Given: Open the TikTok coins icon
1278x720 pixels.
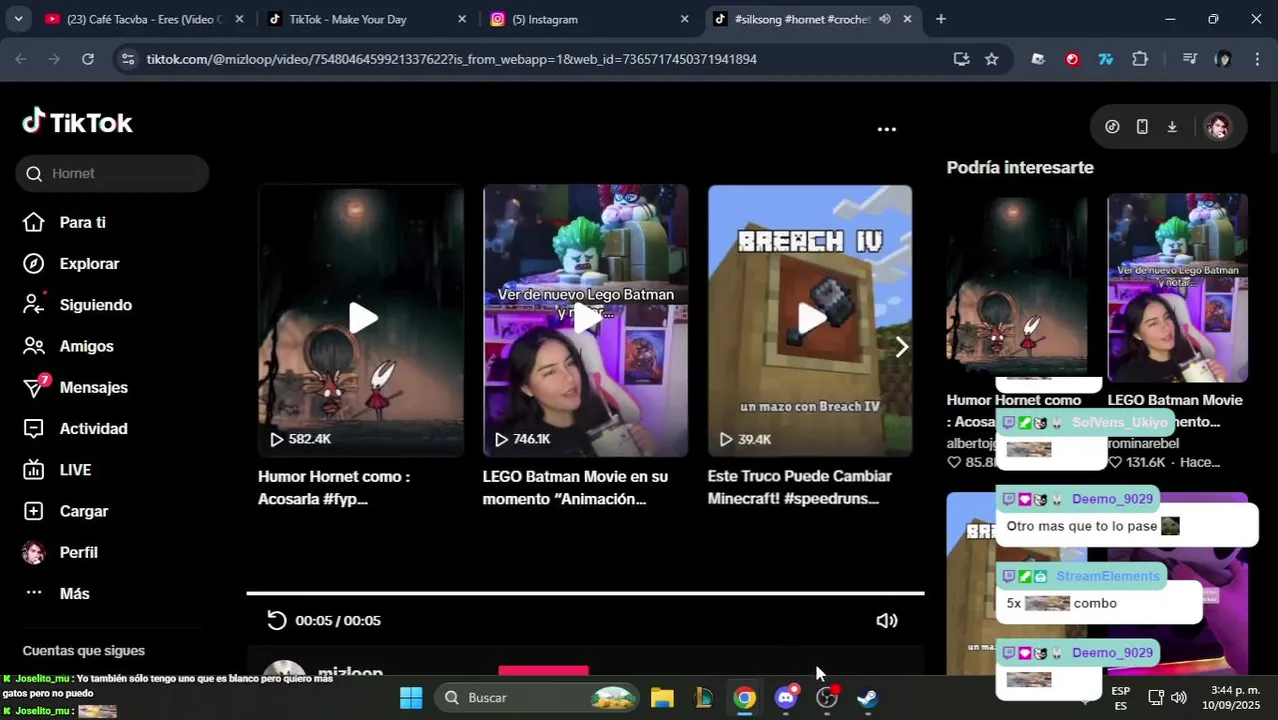Looking at the screenshot, I should pos(1112,127).
